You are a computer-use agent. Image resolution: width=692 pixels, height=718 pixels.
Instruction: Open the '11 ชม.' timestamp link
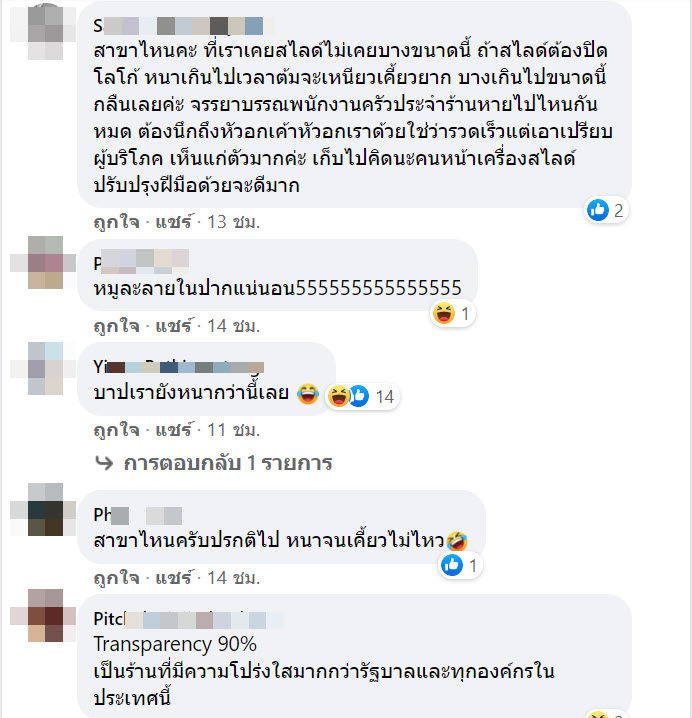click(x=234, y=430)
